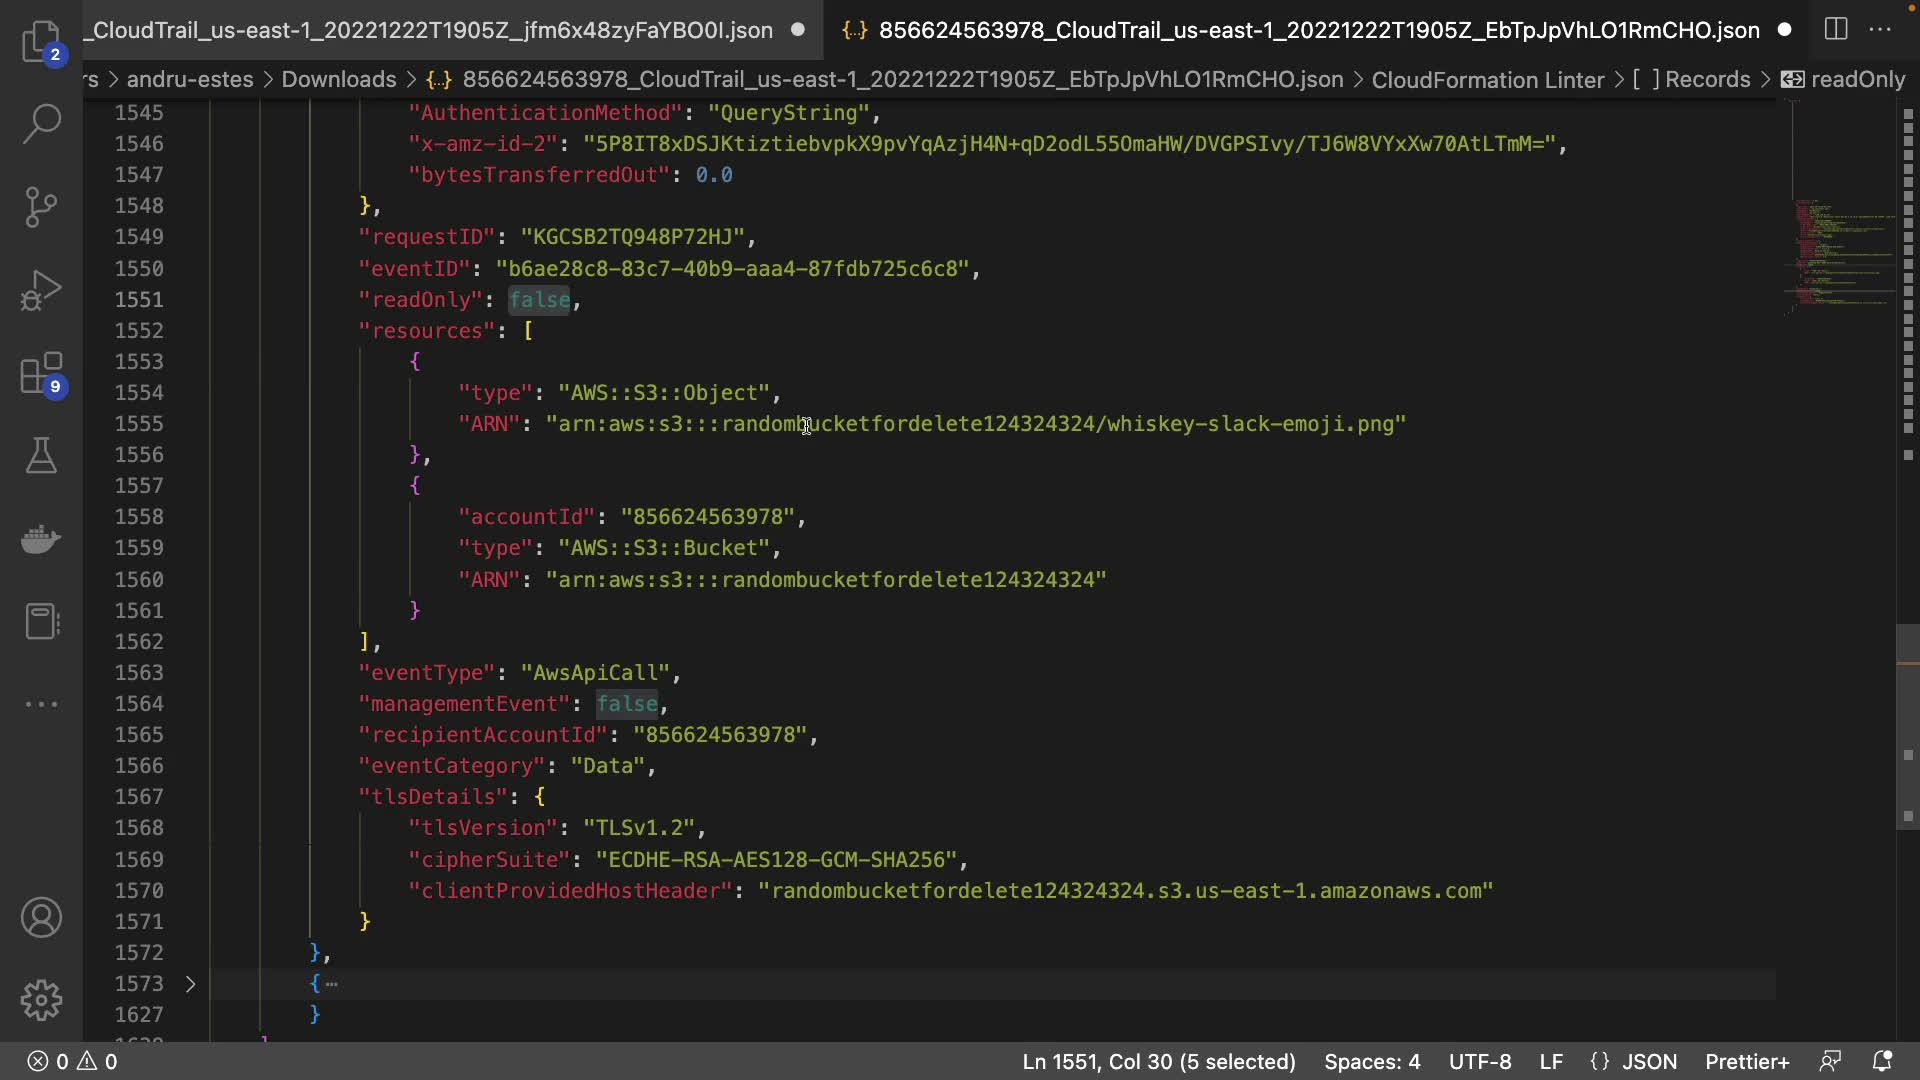Open the Extensions view icon

(41, 374)
